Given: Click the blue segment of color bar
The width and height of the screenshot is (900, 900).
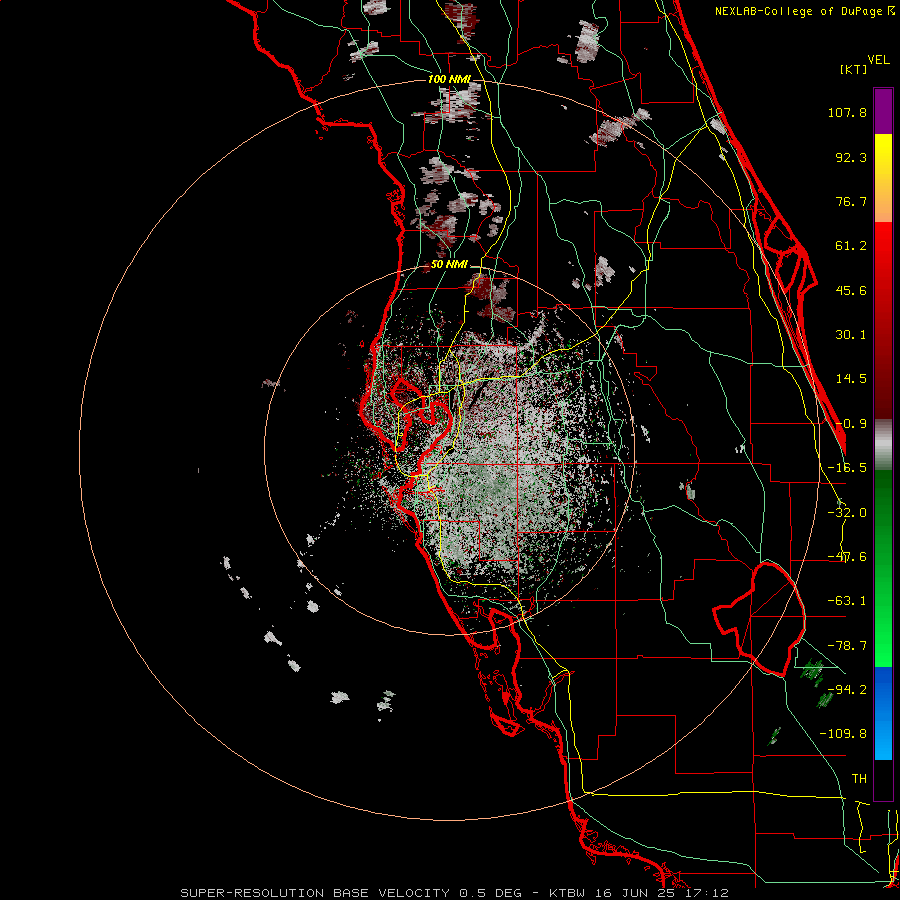Looking at the screenshot, I should [883, 713].
